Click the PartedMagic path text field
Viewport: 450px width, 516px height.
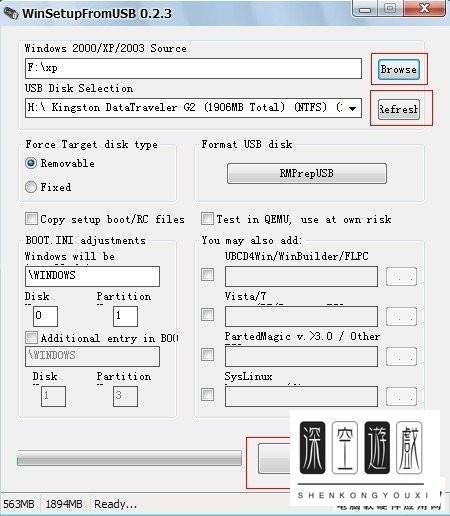tap(301, 356)
